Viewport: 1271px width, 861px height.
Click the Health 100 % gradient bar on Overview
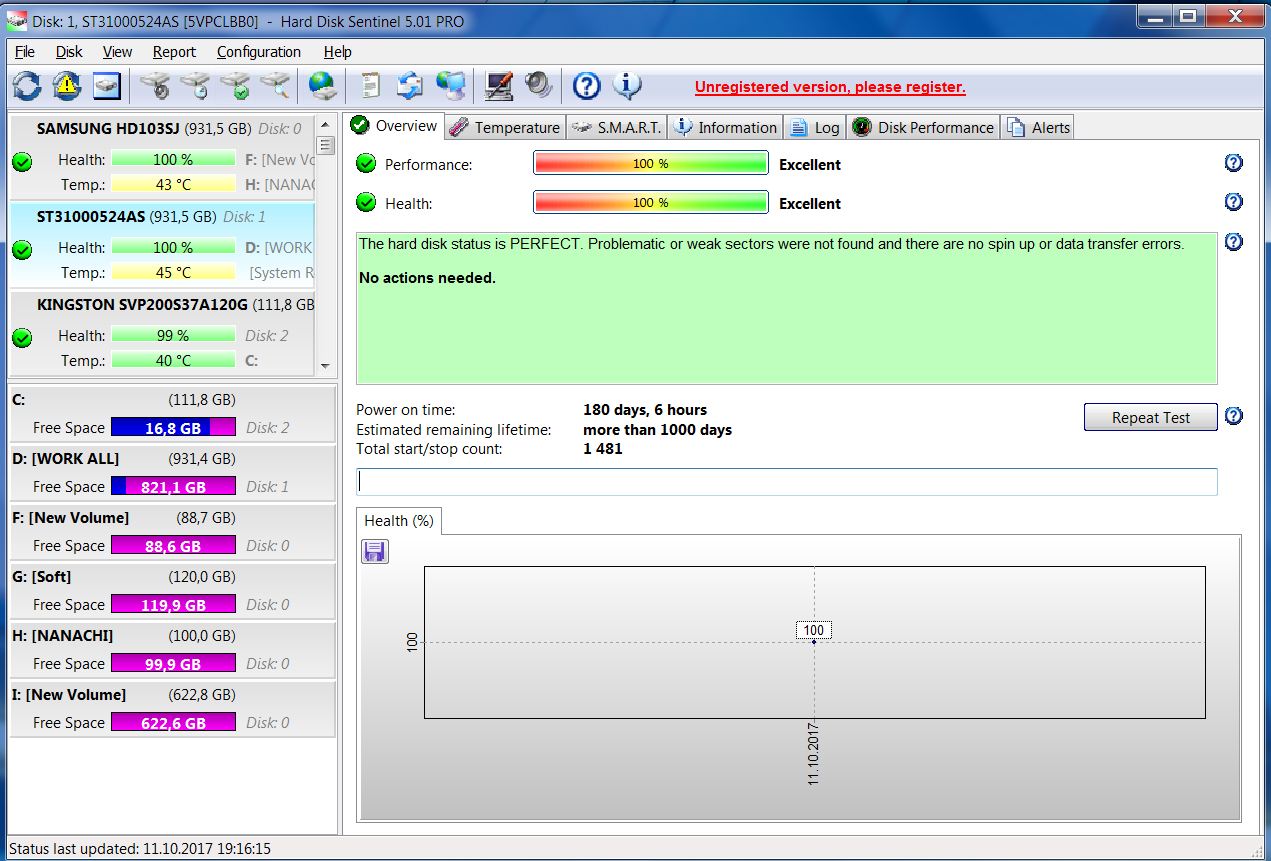(x=651, y=202)
